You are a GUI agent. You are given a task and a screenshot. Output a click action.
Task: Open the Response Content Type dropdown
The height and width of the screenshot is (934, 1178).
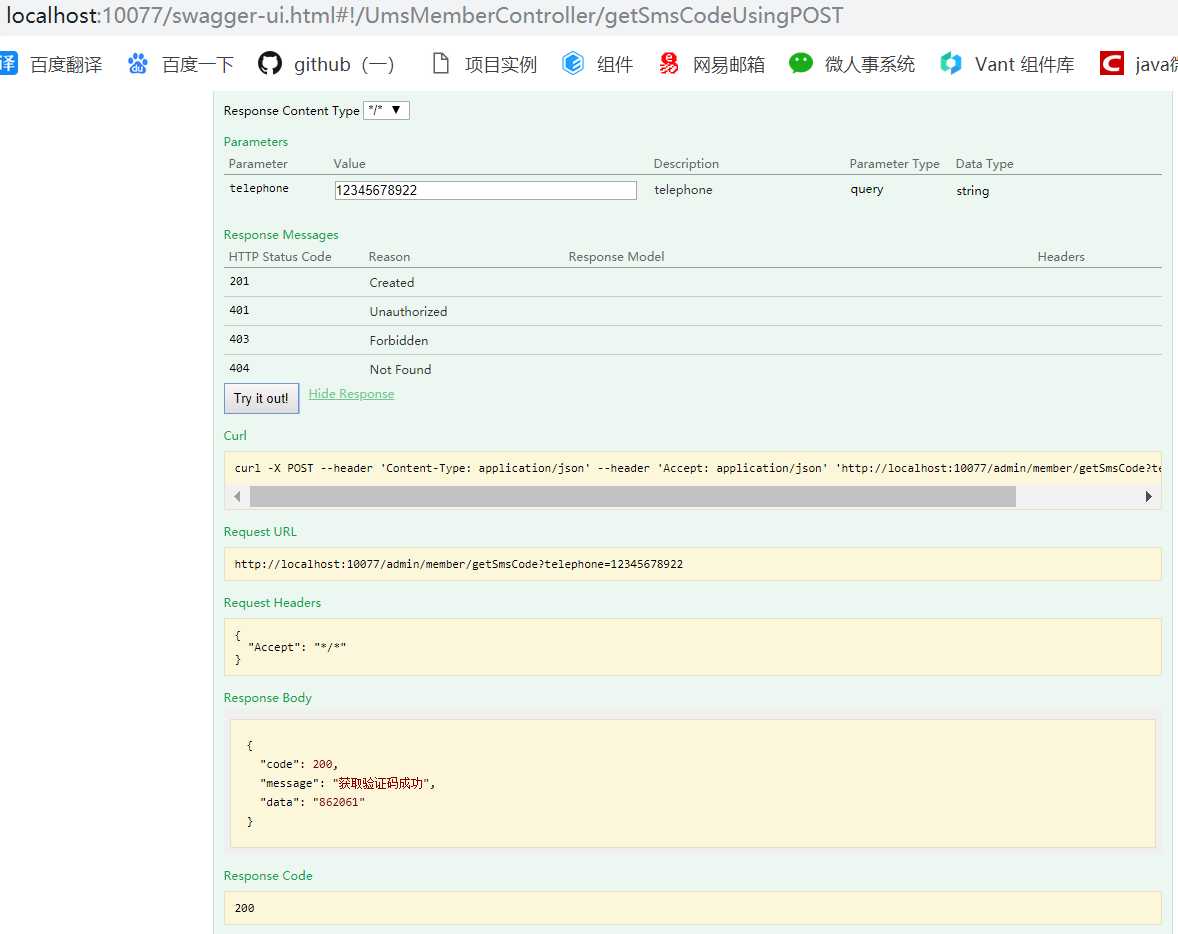pos(386,110)
